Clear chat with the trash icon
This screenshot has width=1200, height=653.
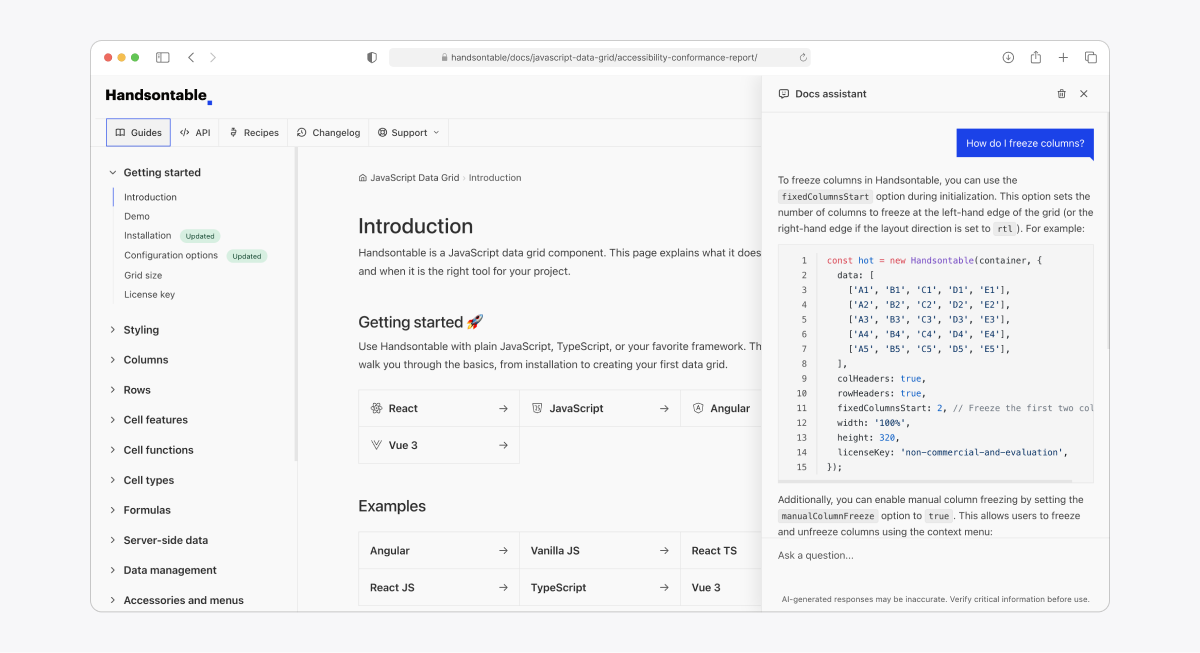1061,94
